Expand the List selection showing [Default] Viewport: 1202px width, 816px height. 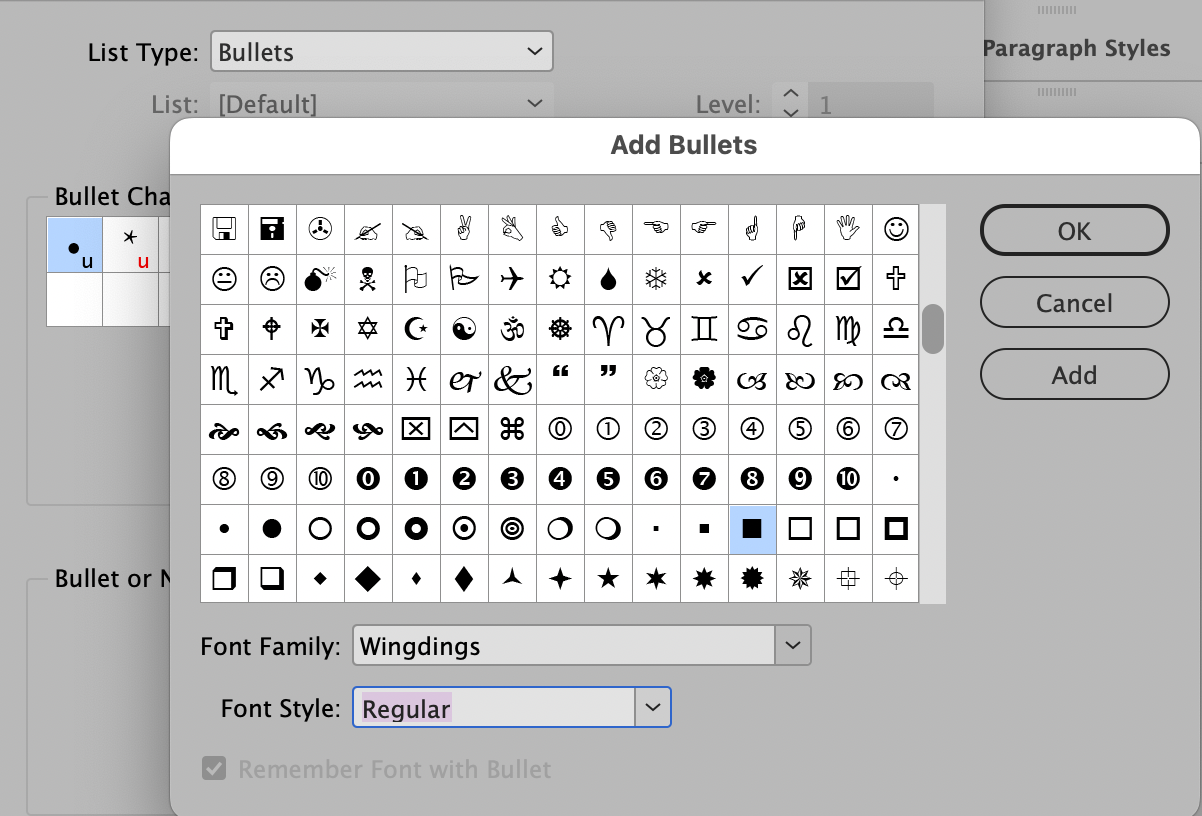[x=400, y=104]
